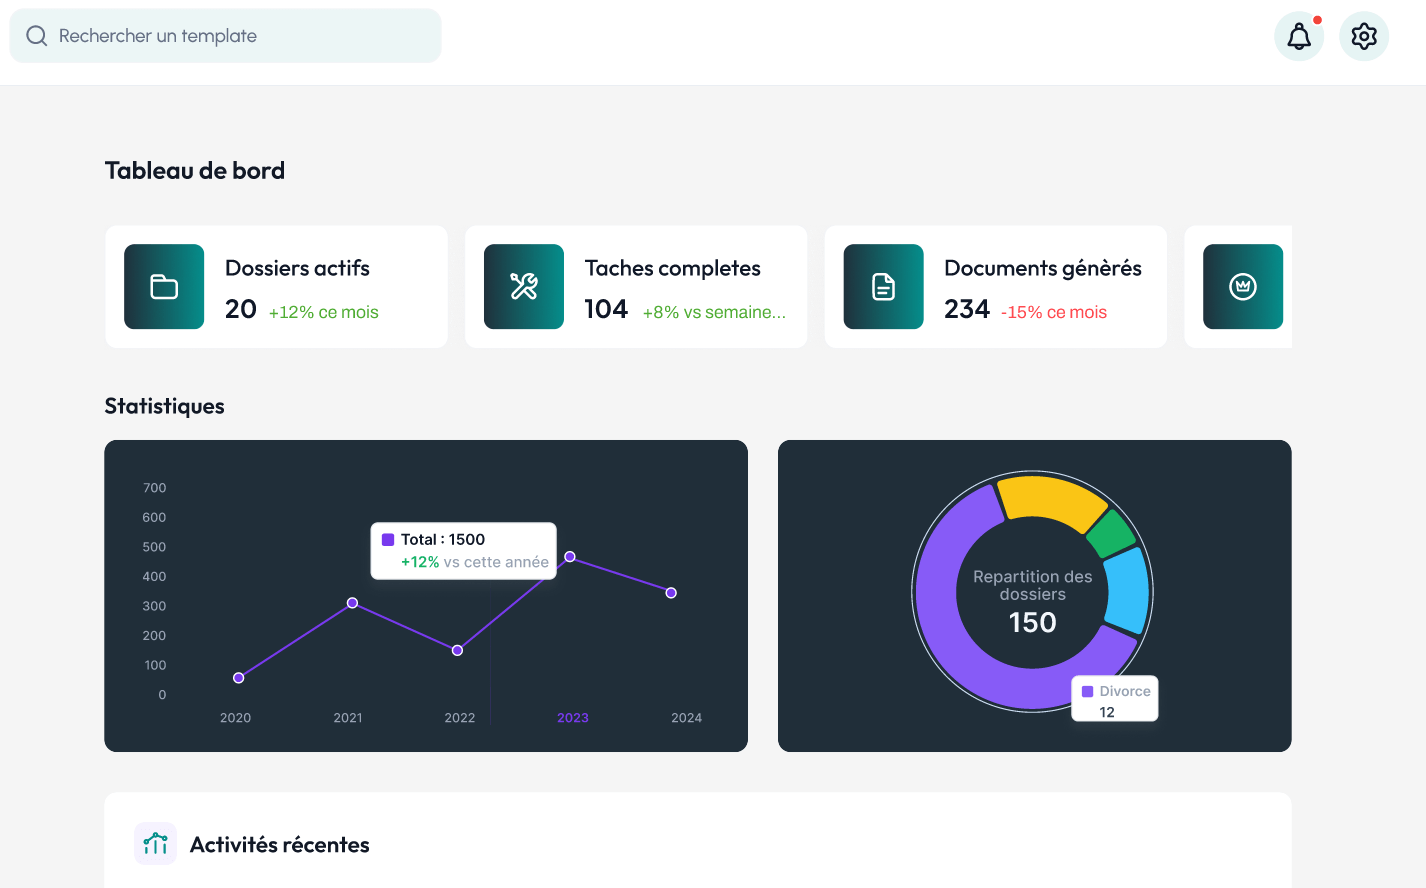Click the Rechercher un template search field
The width and height of the screenshot is (1426, 888).
pos(225,35)
